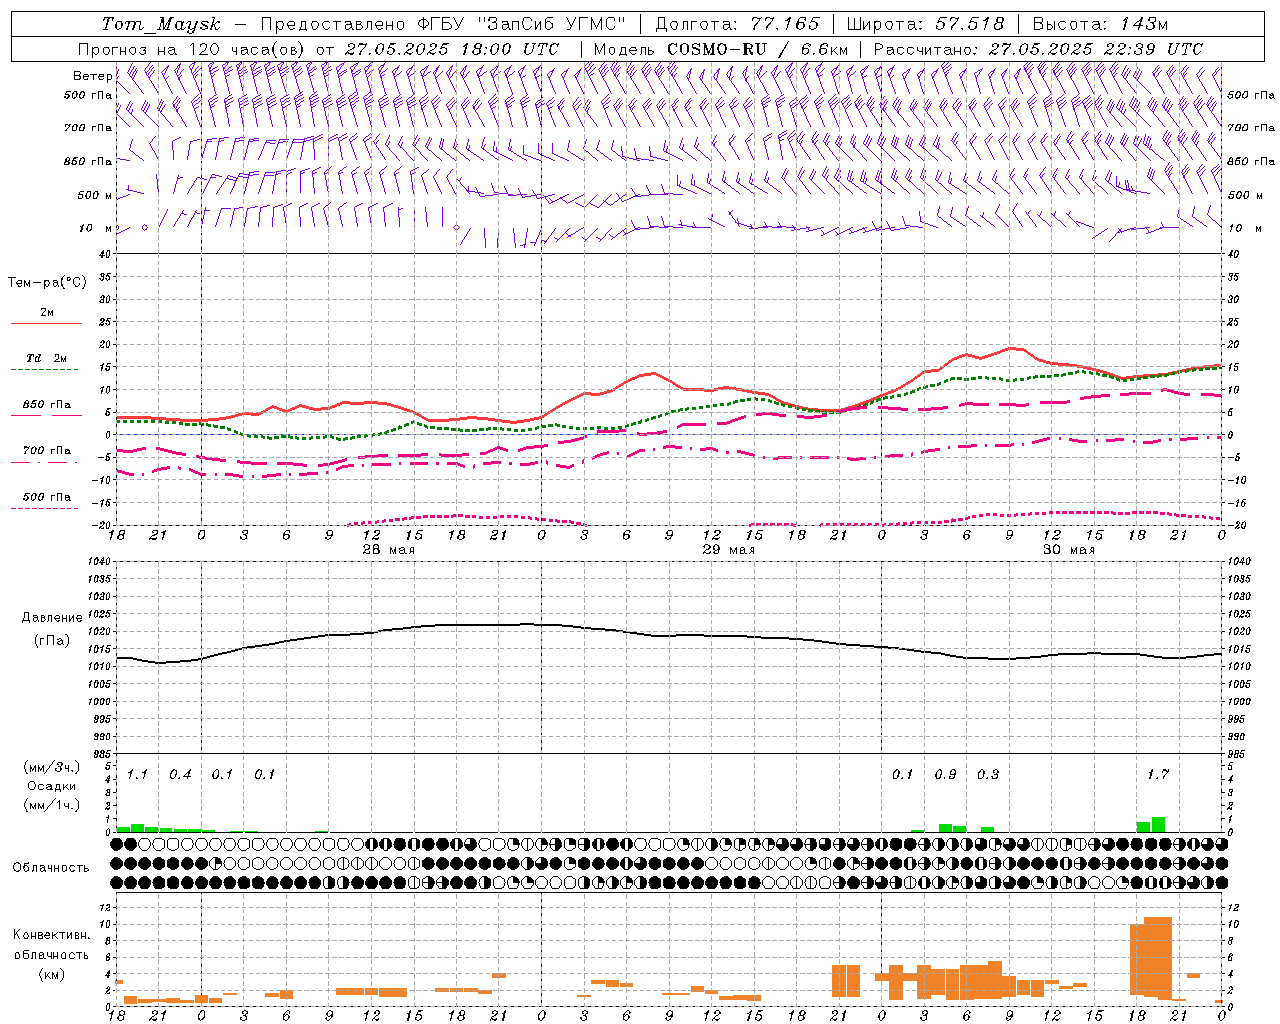
Task: Click the (мм/1ч.) precipitation unit label
Action: click(x=52, y=805)
